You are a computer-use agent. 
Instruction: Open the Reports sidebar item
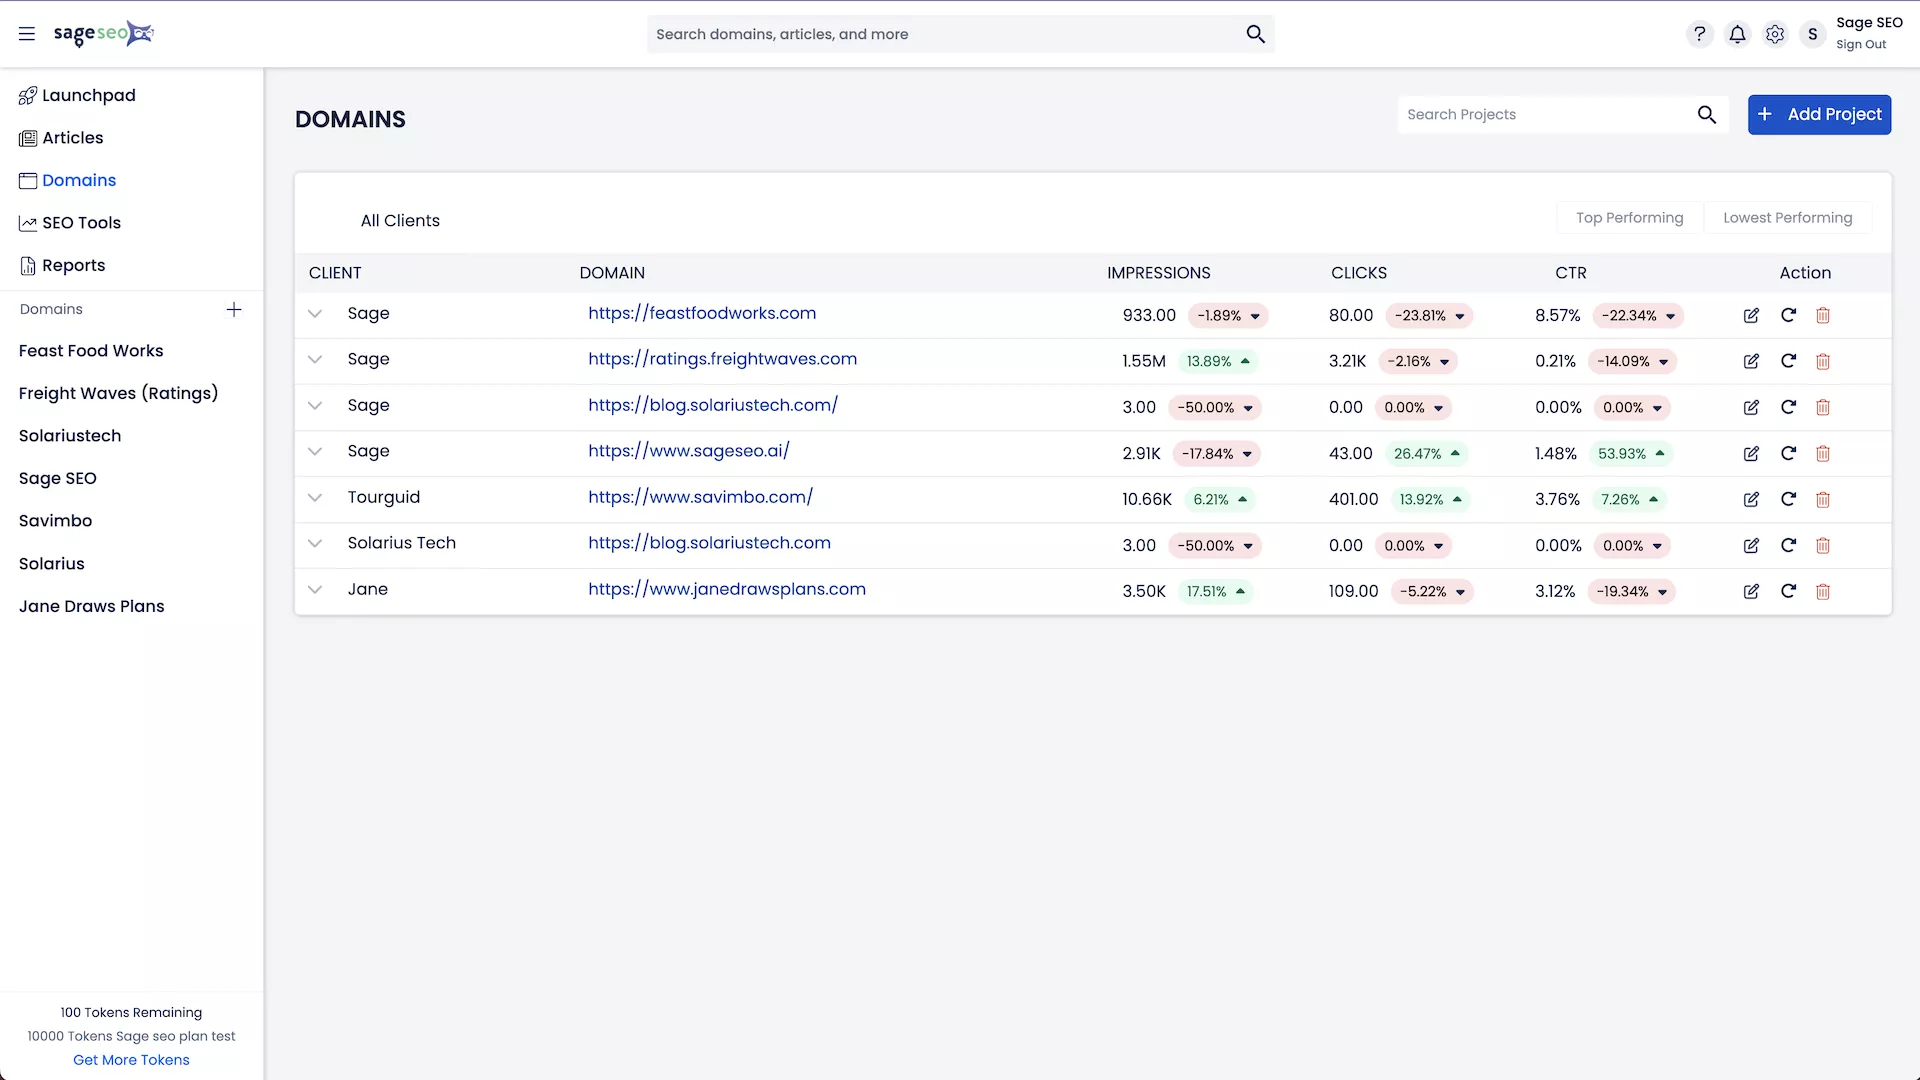[73, 266]
